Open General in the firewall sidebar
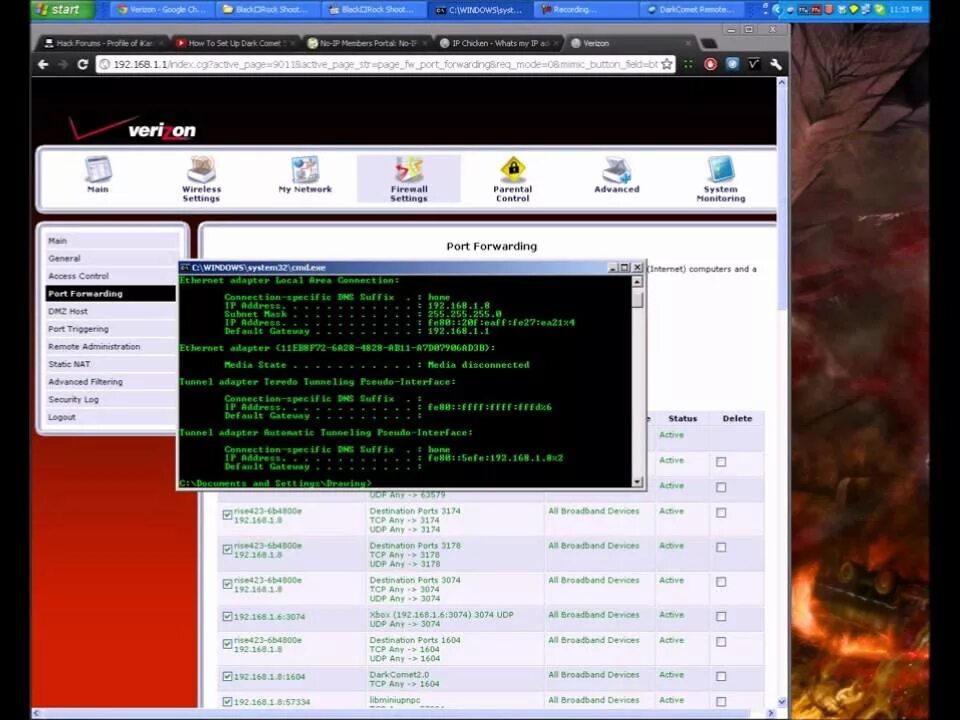960x720 pixels. point(112,258)
